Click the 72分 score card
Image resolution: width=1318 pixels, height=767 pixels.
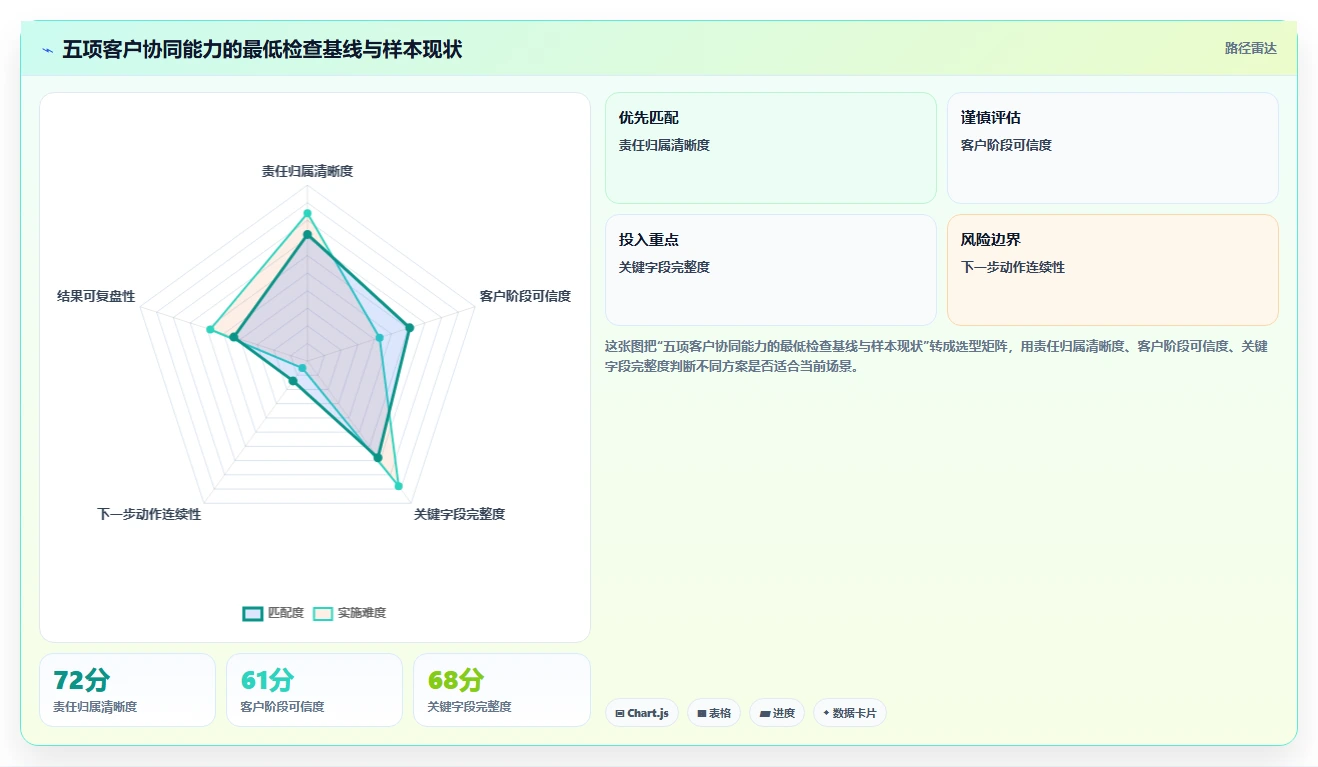(x=127, y=690)
